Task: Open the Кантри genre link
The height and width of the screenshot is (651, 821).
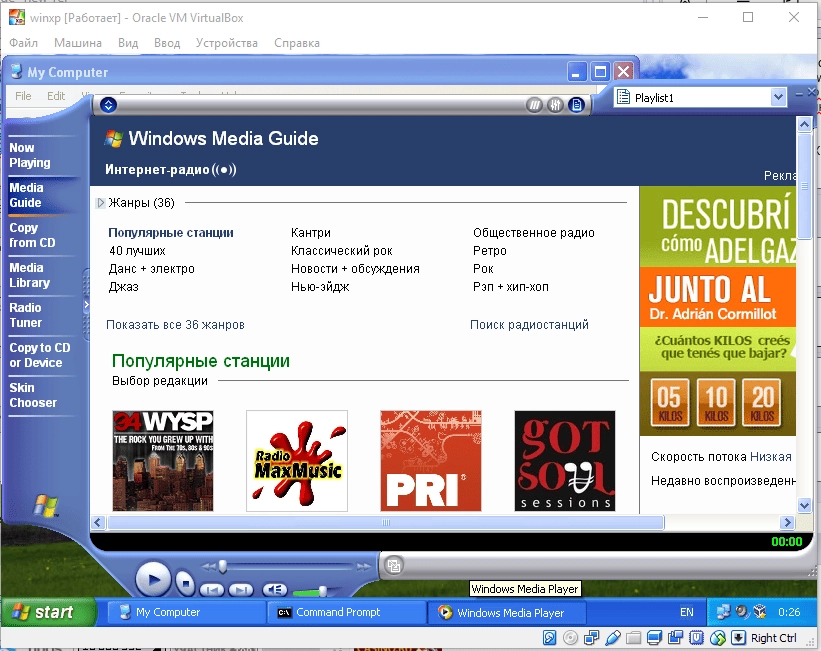Action: tap(310, 233)
